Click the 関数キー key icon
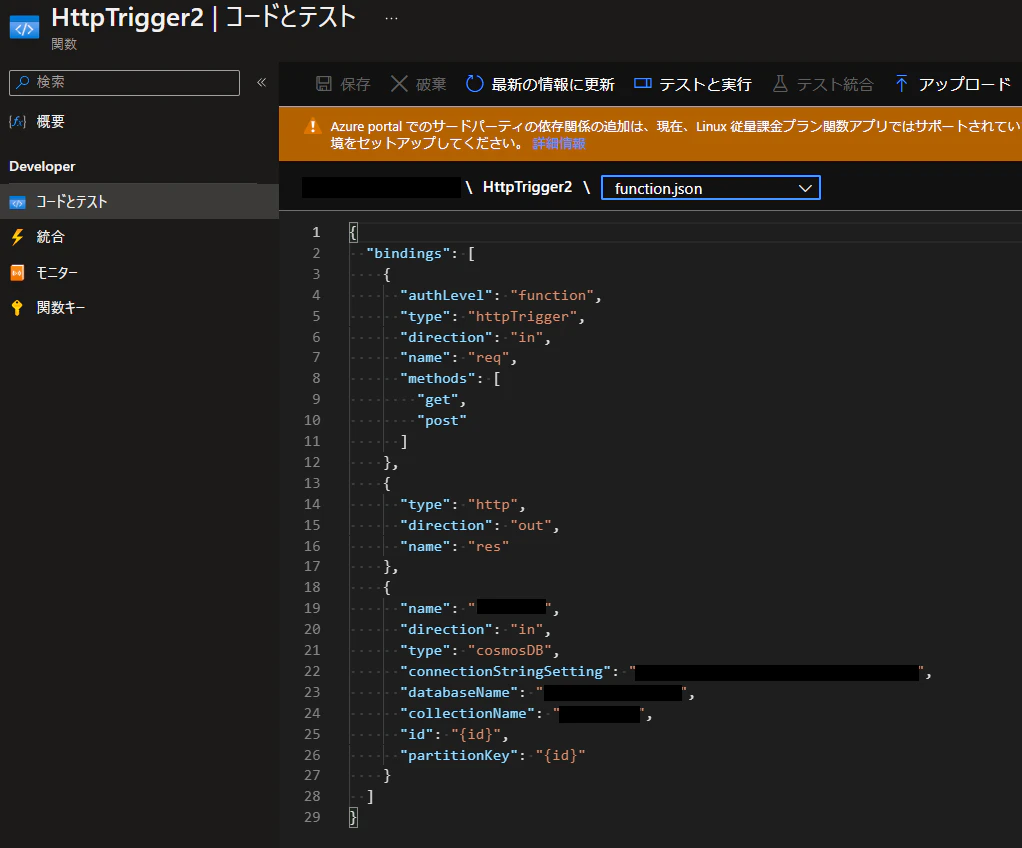 click(x=18, y=308)
